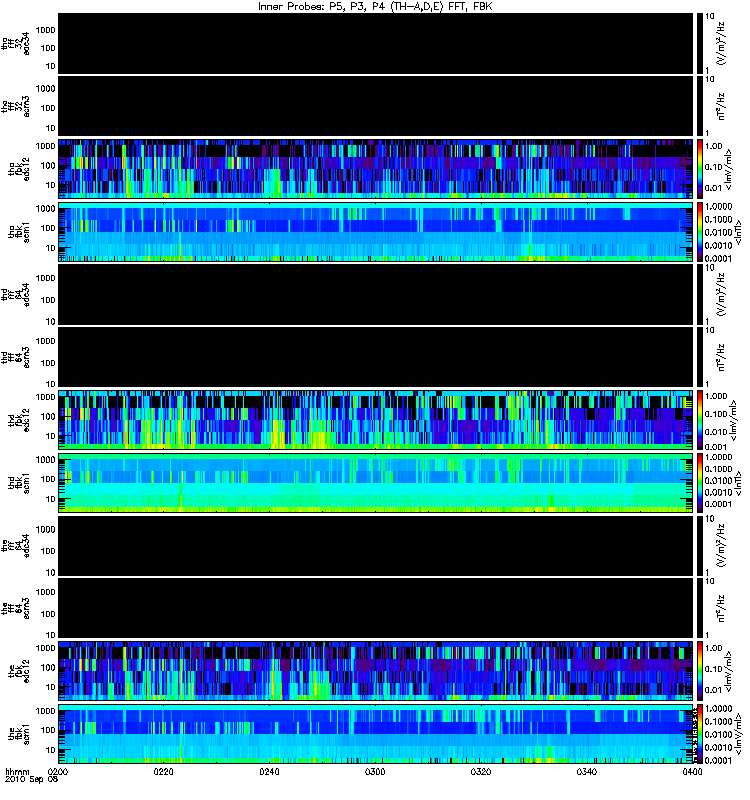Click the plot title Inner Probes FFT, FBK
The image size is (750, 800).
[375, 7]
